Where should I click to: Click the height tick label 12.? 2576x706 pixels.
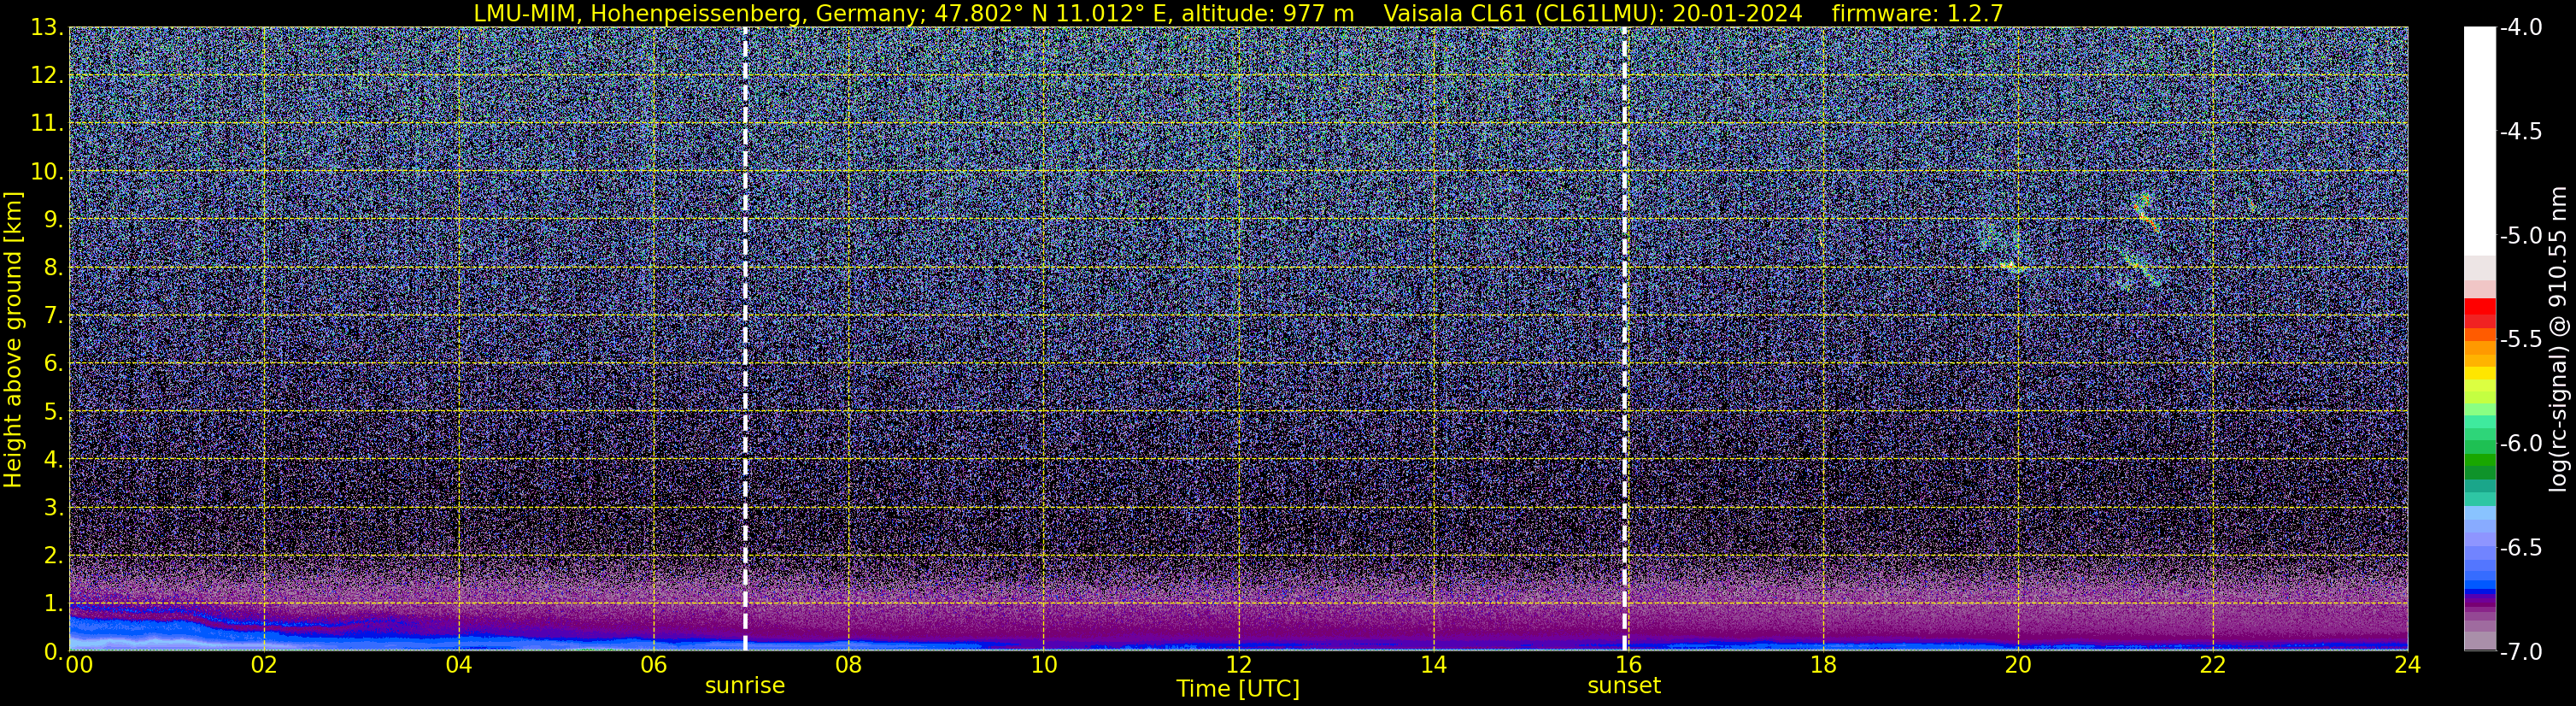(x=47, y=76)
